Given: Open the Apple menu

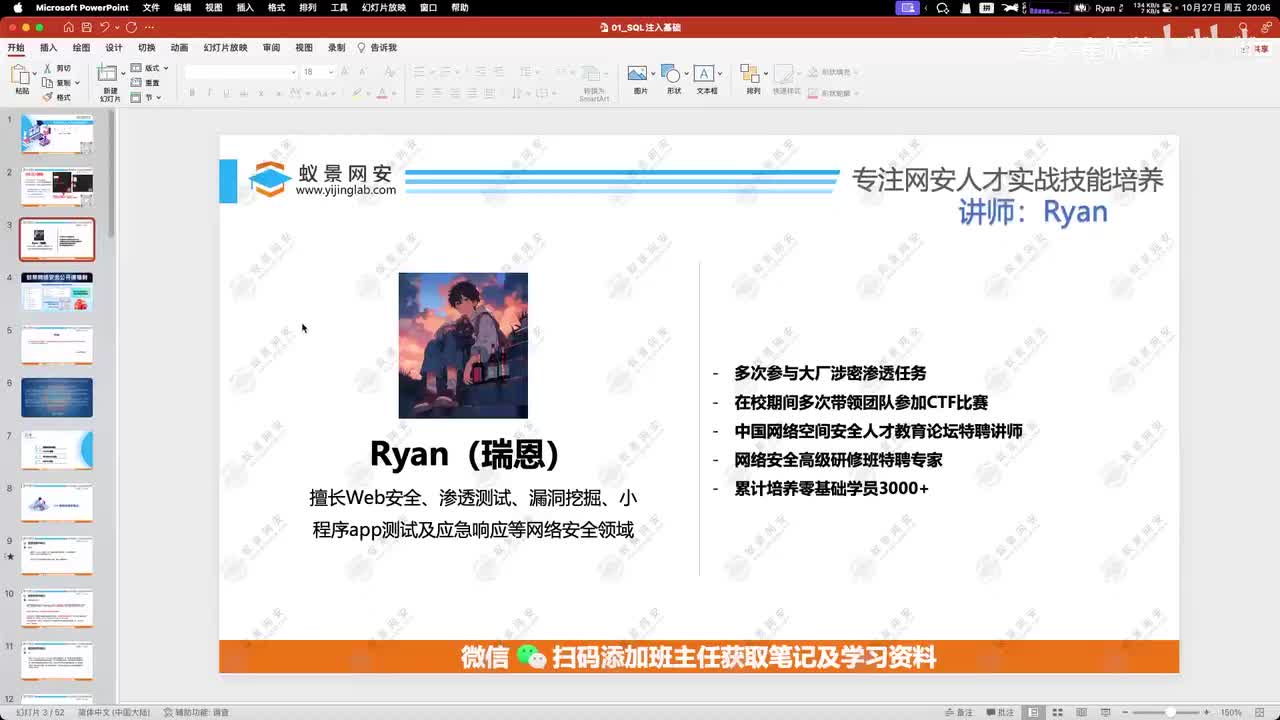Looking at the screenshot, I should [17, 7].
